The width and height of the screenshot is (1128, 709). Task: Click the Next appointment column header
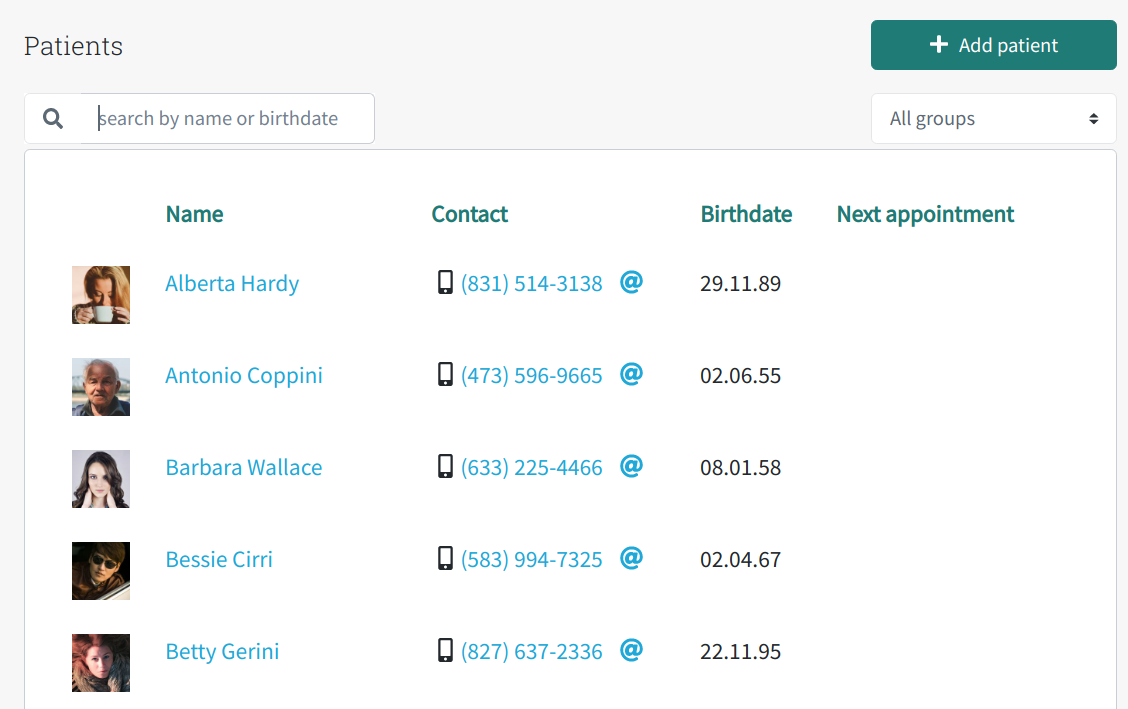click(x=925, y=214)
